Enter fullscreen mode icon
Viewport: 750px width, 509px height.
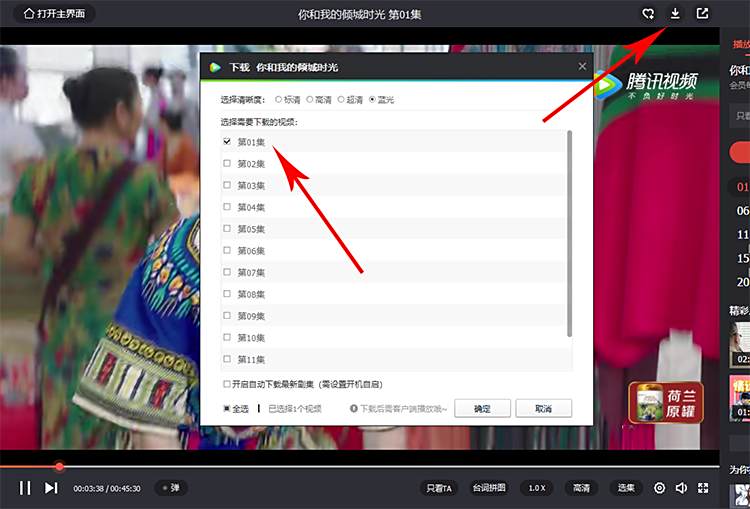(x=703, y=488)
